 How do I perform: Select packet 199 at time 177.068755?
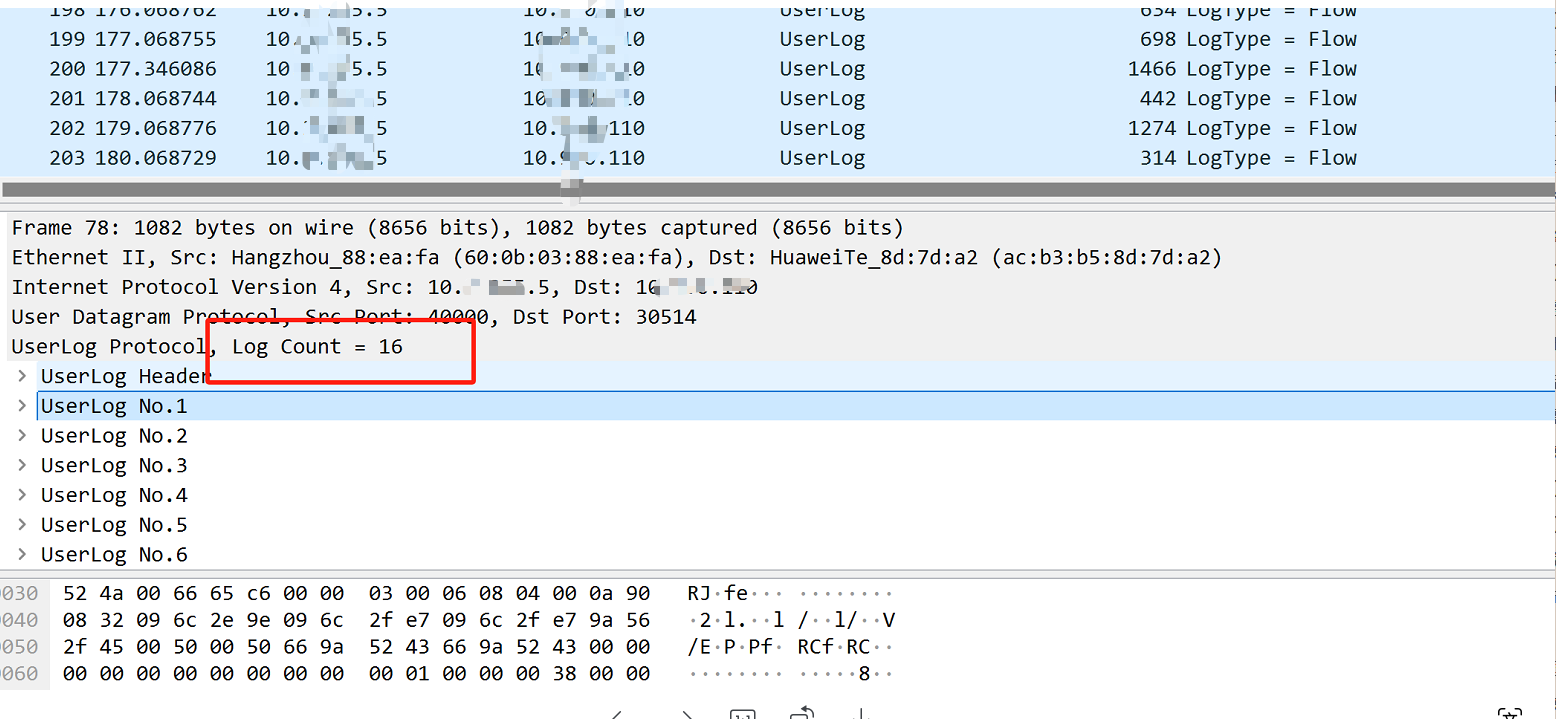pos(778,40)
